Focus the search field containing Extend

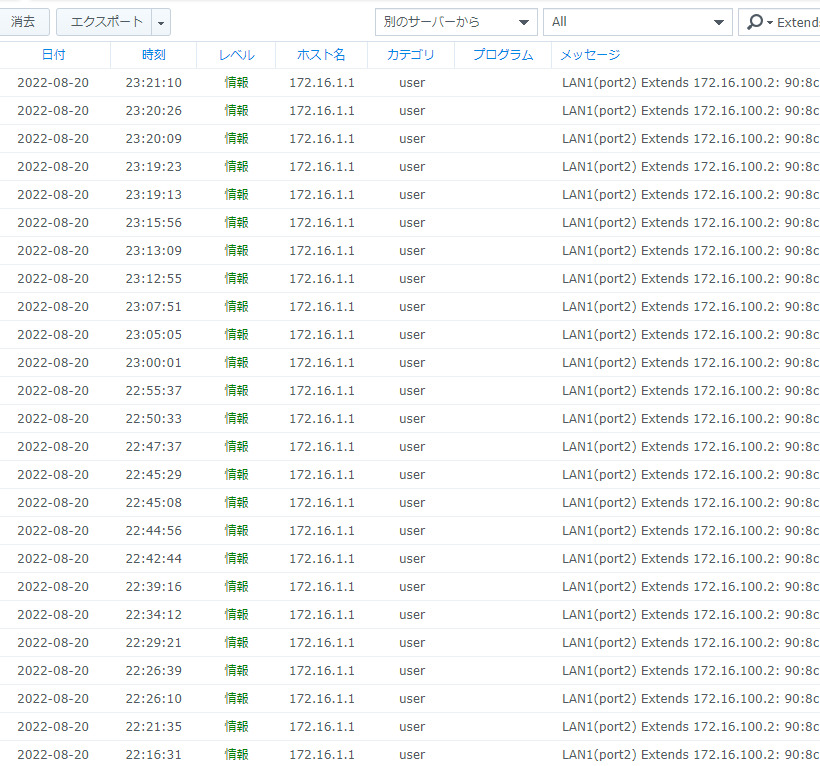coord(798,22)
